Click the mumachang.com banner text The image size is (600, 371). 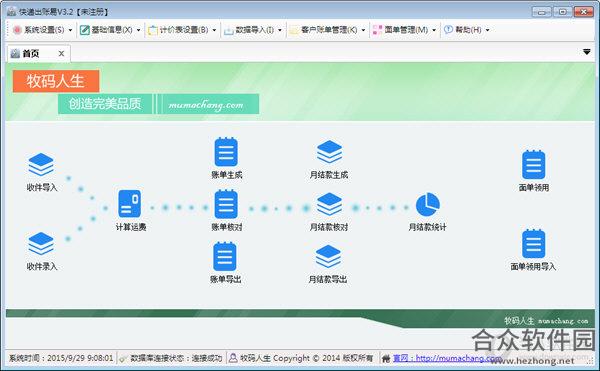(x=206, y=104)
